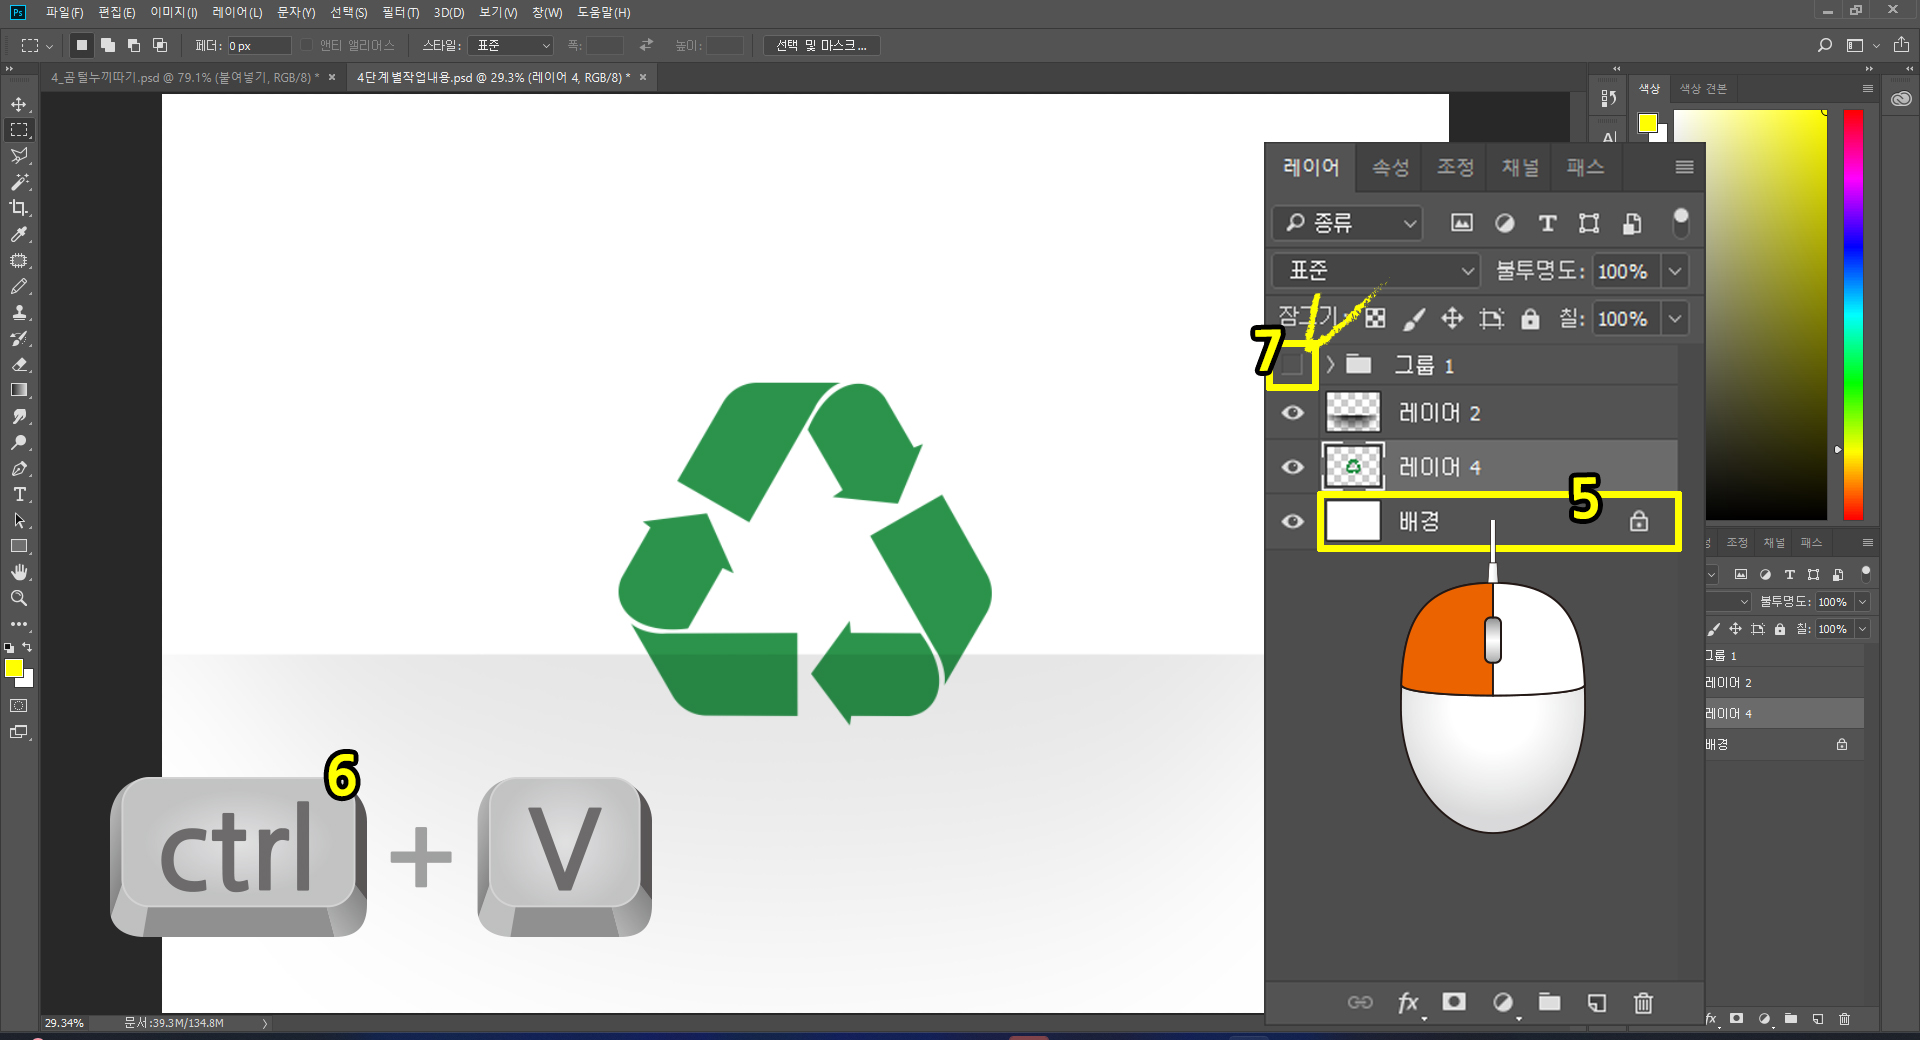This screenshot has width=1920, height=1040.
Task: Toggle visibility eye of 레이어 2
Action: (x=1292, y=413)
